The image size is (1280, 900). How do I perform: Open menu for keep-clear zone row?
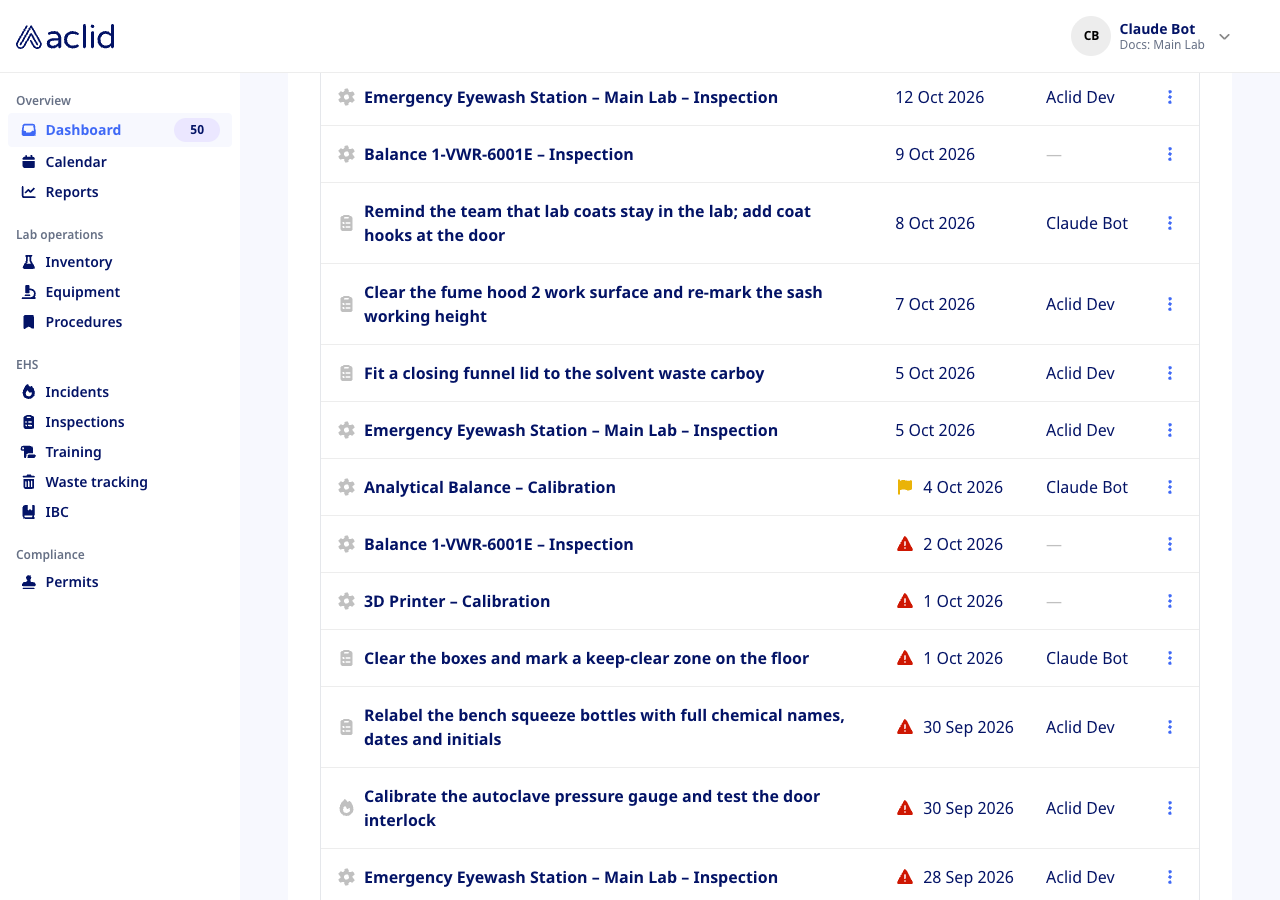tap(1170, 658)
